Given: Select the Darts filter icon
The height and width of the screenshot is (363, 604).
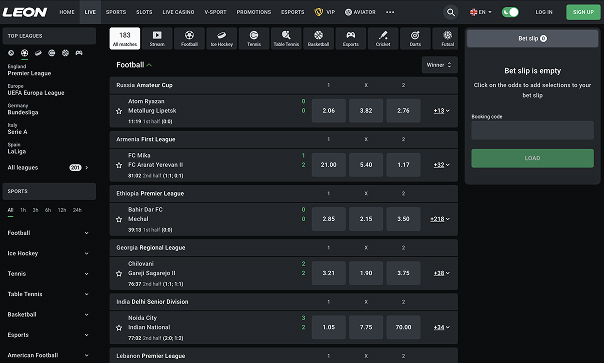Looking at the screenshot, I should tap(415, 39).
